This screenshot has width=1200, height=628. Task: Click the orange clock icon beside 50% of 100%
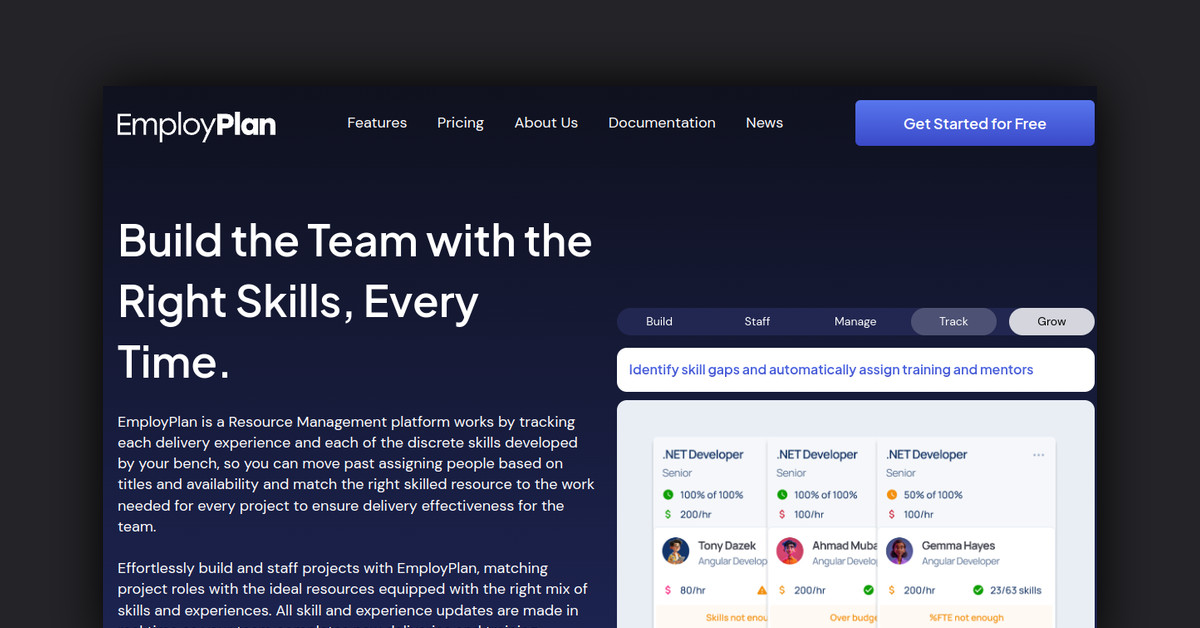892,495
